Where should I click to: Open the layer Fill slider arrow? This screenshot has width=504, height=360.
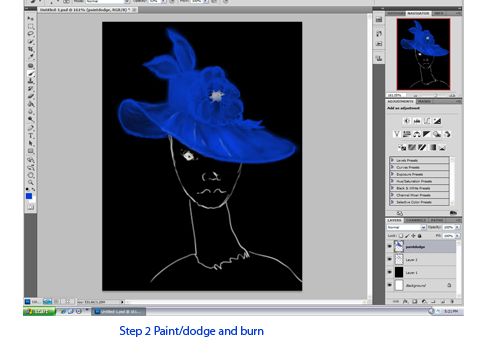click(457, 236)
